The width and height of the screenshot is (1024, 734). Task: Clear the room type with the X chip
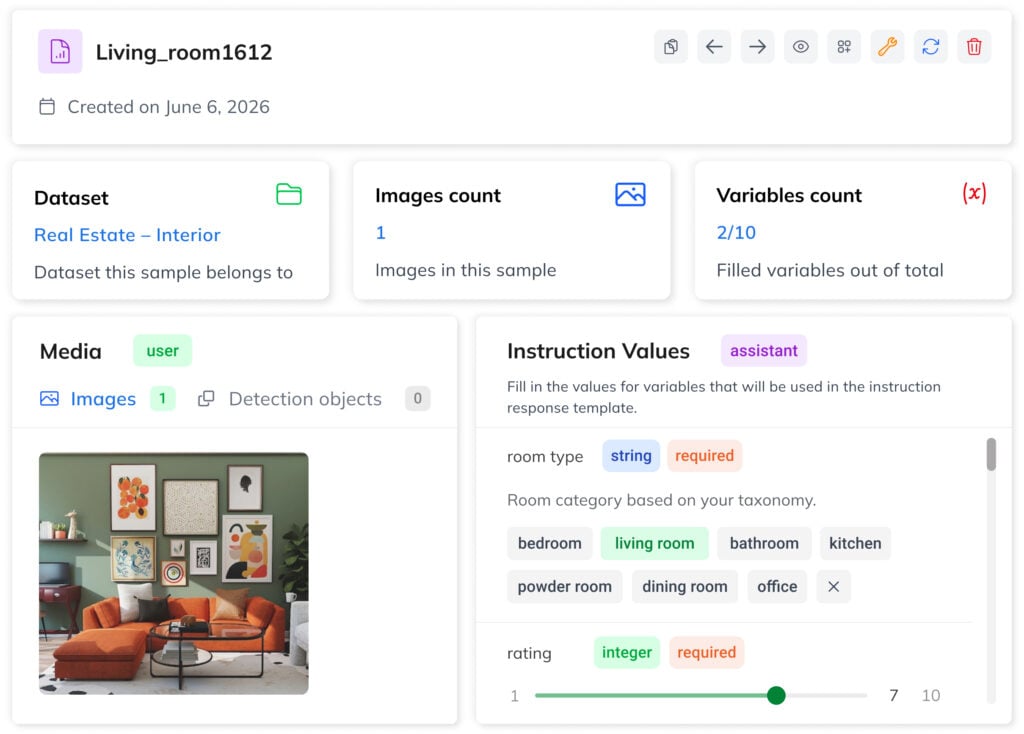coord(833,587)
